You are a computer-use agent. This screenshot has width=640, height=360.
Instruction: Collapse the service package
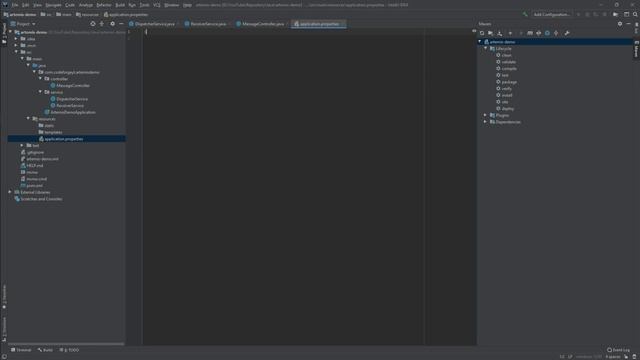click(40, 92)
